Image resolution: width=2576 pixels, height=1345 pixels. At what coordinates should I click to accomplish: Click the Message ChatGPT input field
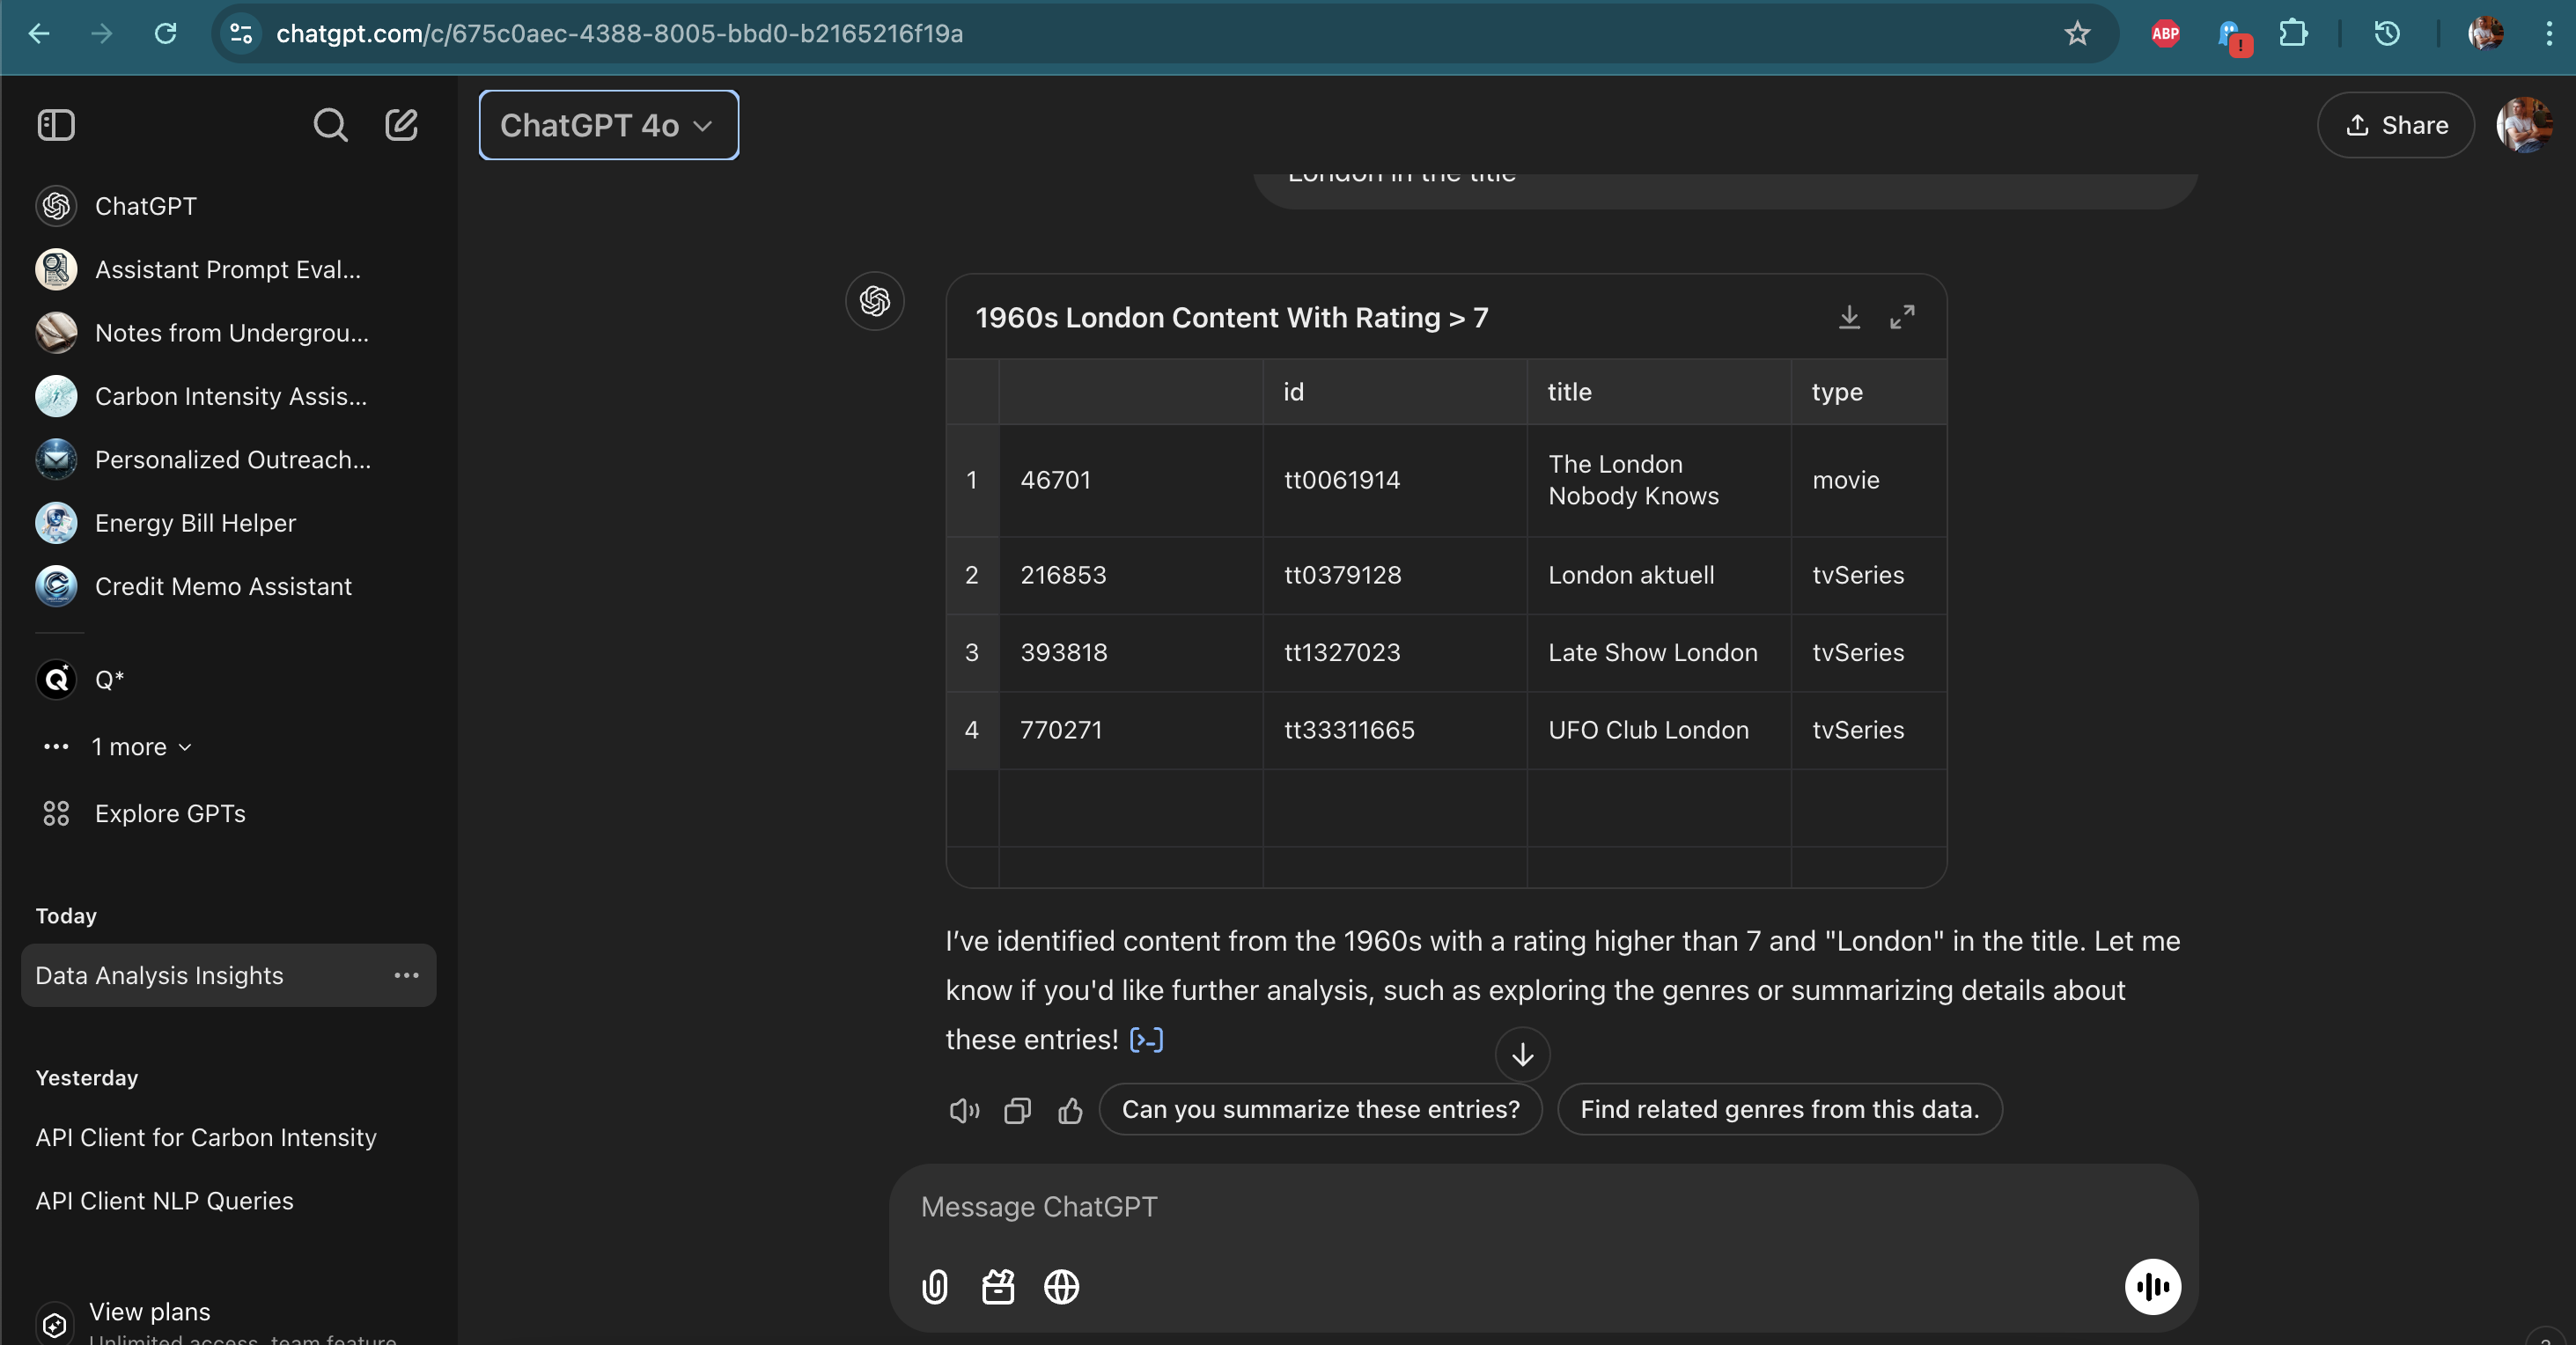(1500, 1207)
